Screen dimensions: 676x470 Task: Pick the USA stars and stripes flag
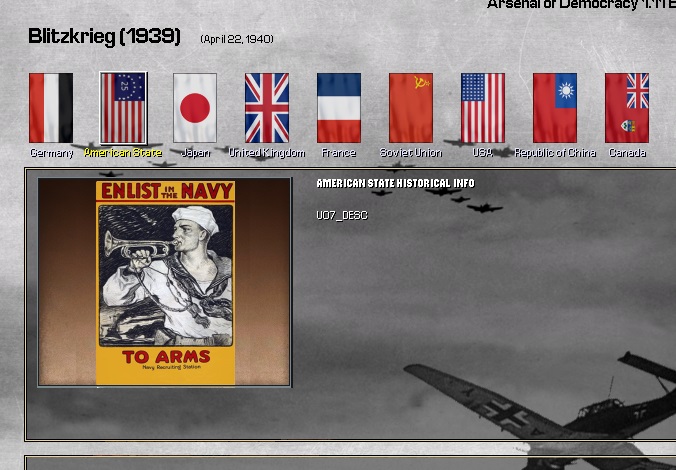tap(483, 108)
